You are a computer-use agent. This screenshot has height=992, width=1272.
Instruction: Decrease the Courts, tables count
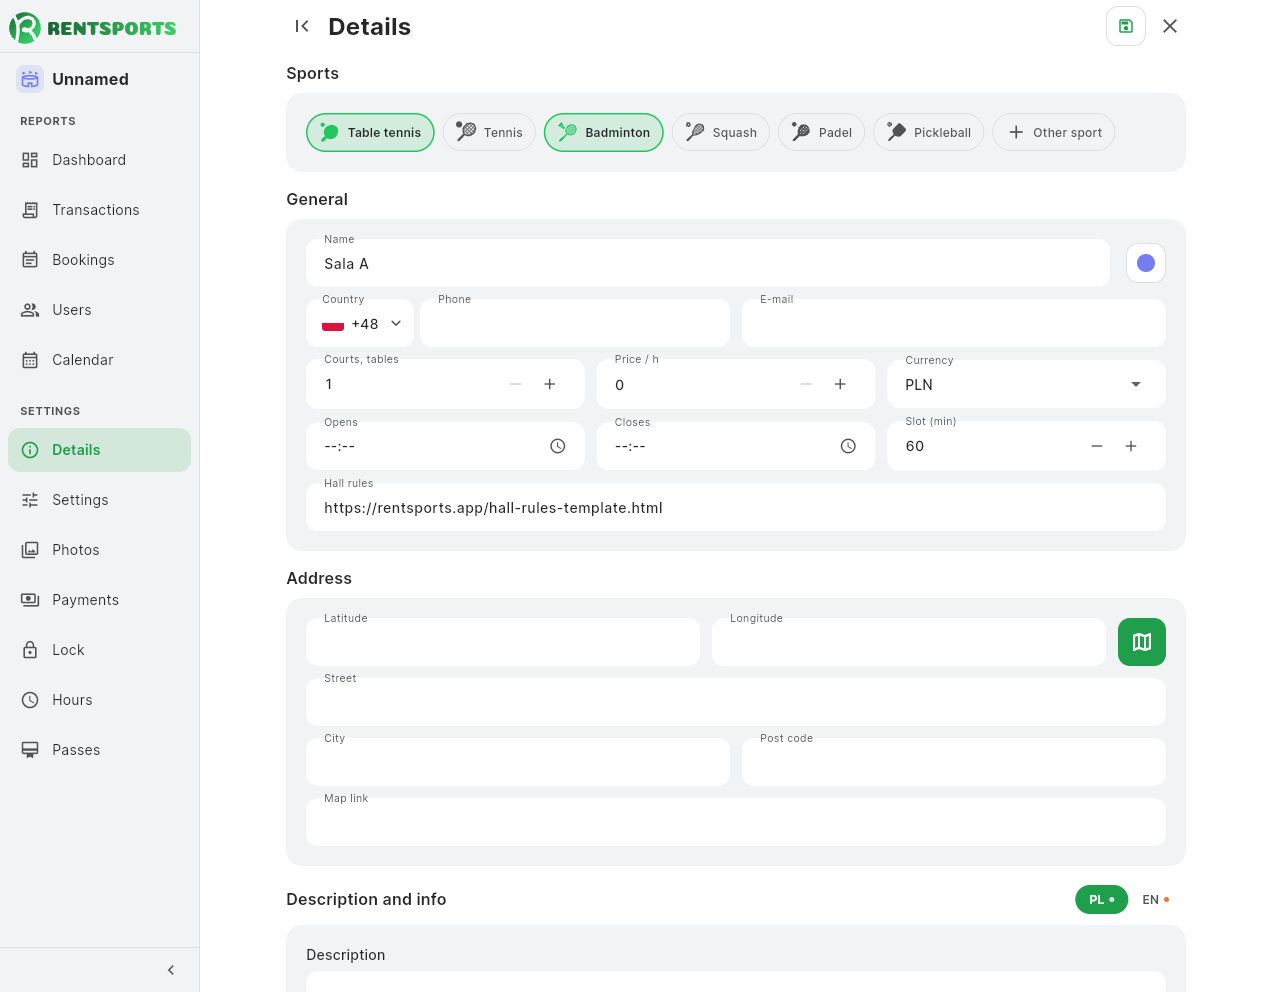click(x=516, y=384)
